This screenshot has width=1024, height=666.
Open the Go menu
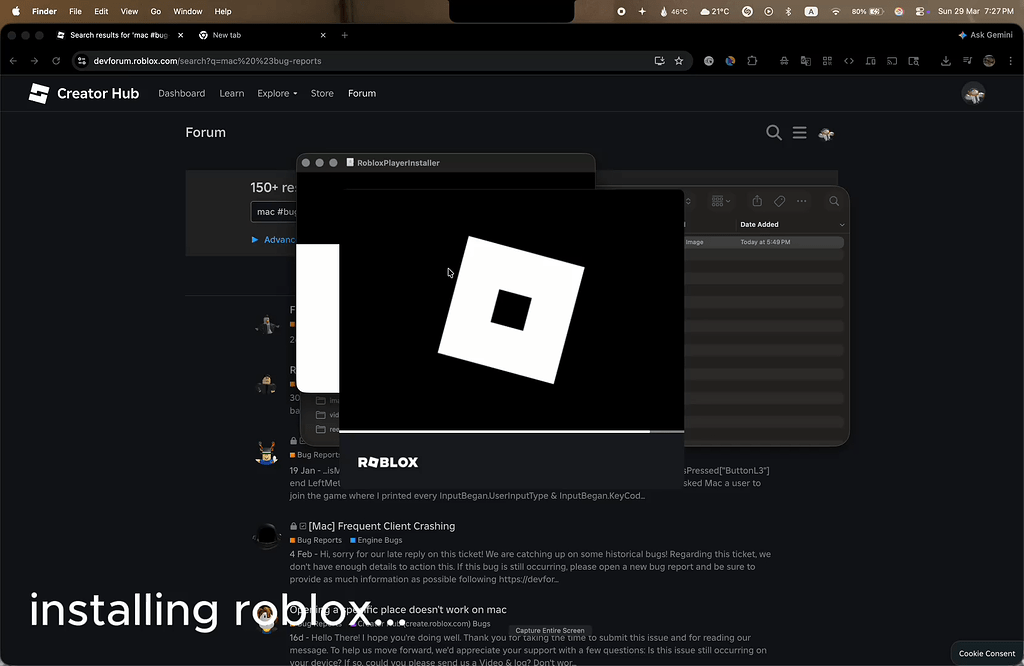tap(155, 11)
